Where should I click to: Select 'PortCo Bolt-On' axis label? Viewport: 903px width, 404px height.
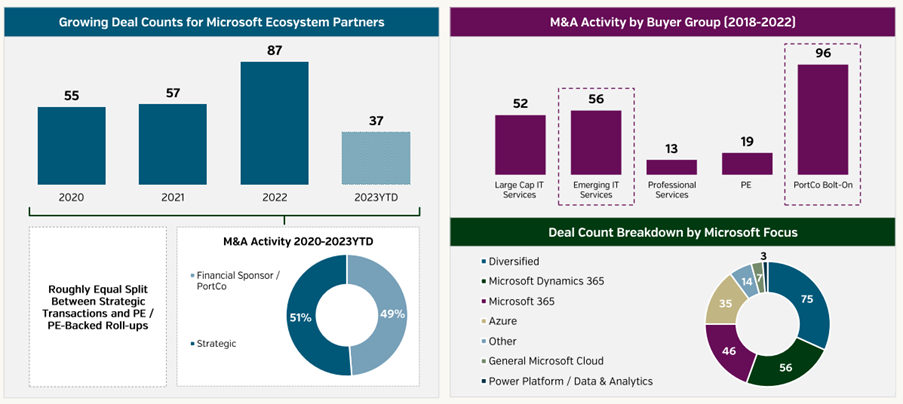[x=823, y=185]
